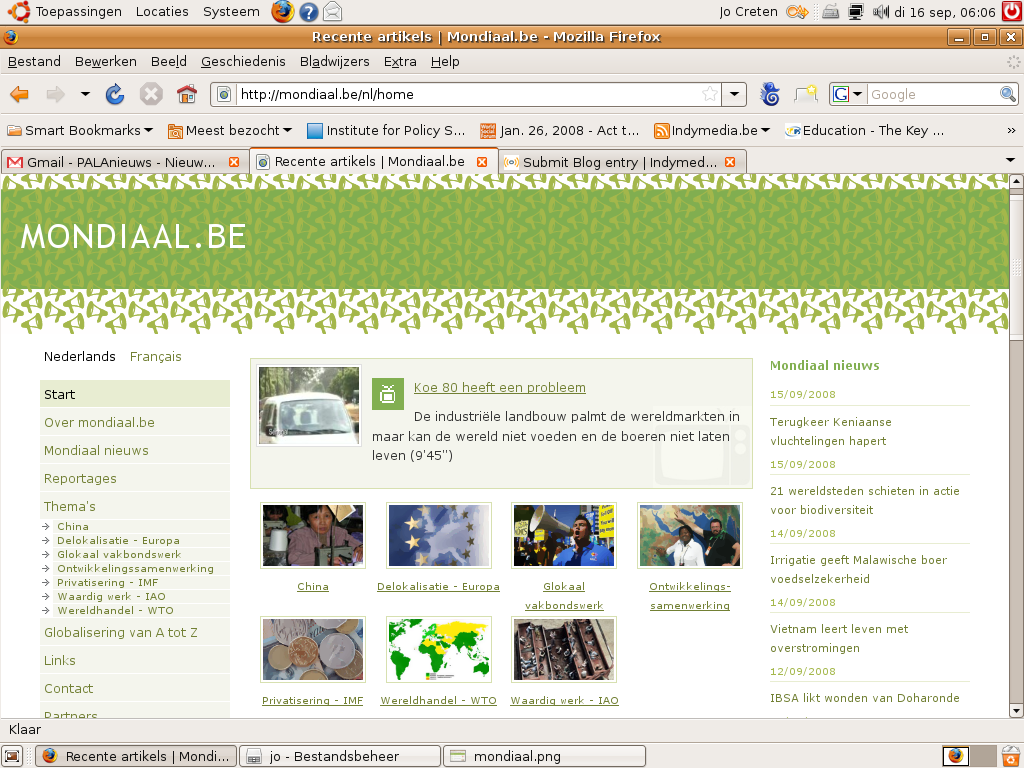Open the mail launcher in the top panel
1024x768 pixels.
(x=332, y=12)
